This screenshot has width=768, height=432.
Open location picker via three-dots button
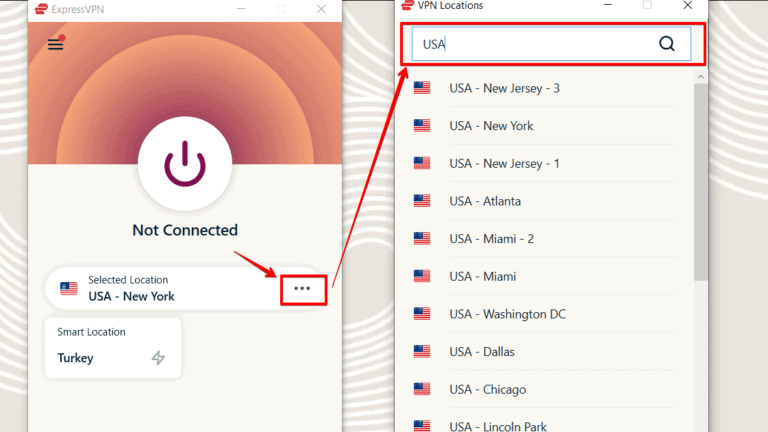pos(303,289)
